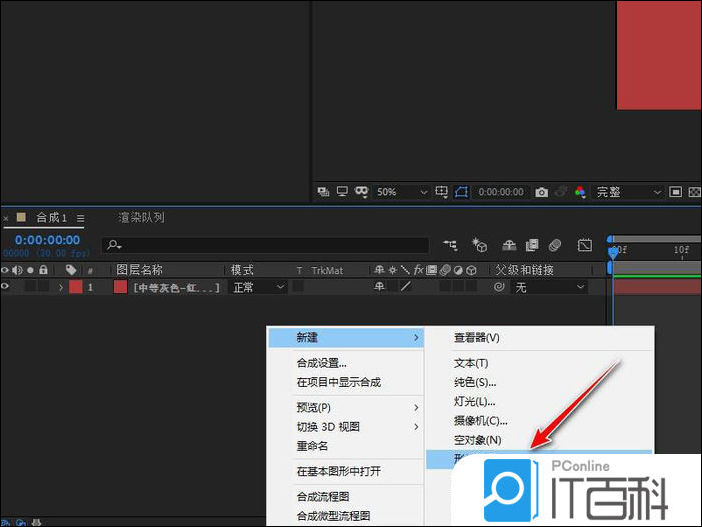
Task: Switch to the 渲染队列 tab
Action: click(x=141, y=218)
